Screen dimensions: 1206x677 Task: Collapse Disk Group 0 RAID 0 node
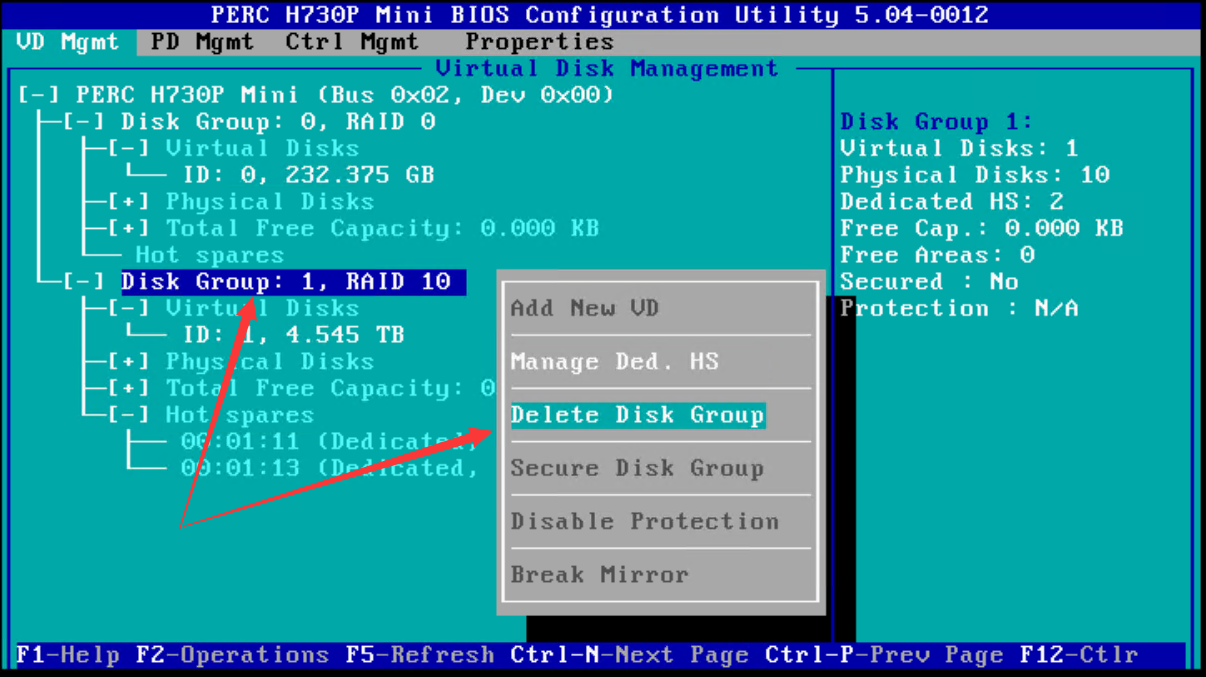click(x=84, y=122)
